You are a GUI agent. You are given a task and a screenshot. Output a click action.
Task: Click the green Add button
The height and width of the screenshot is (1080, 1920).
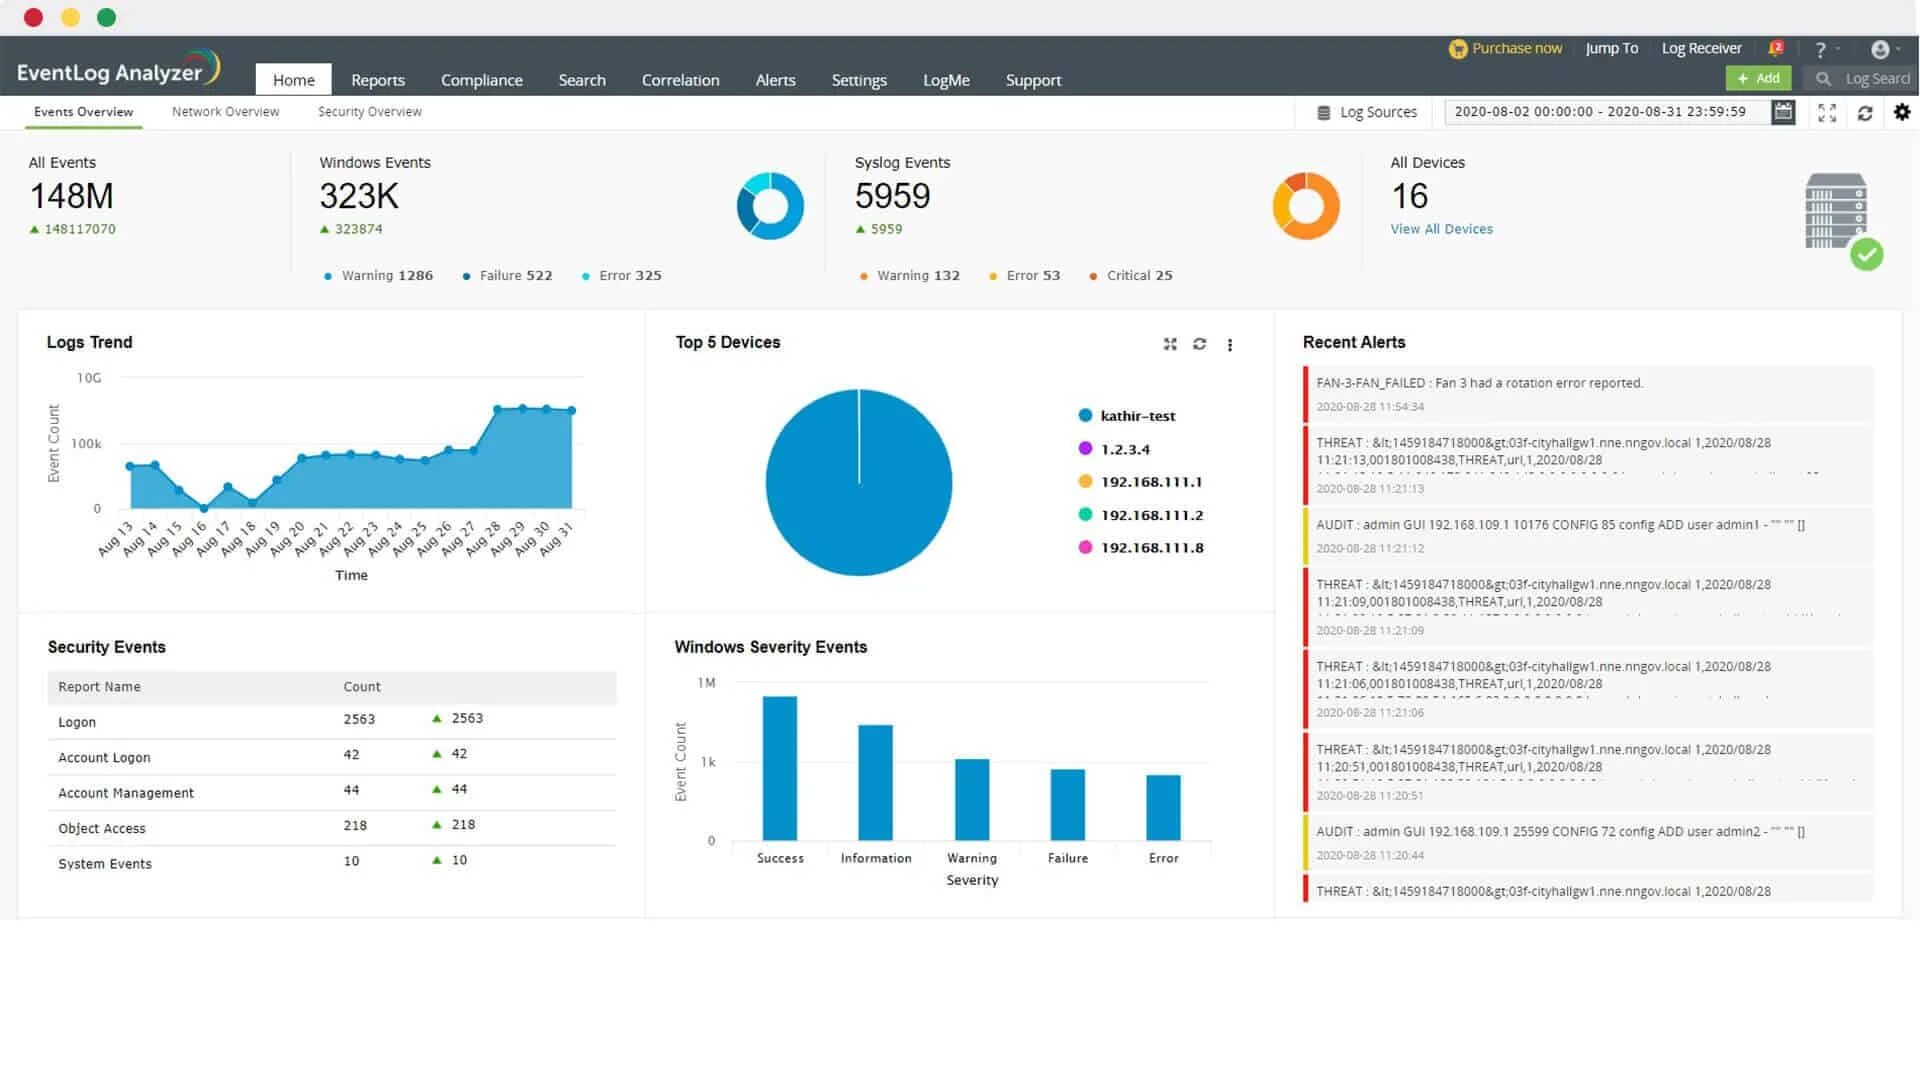tap(1758, 78)
